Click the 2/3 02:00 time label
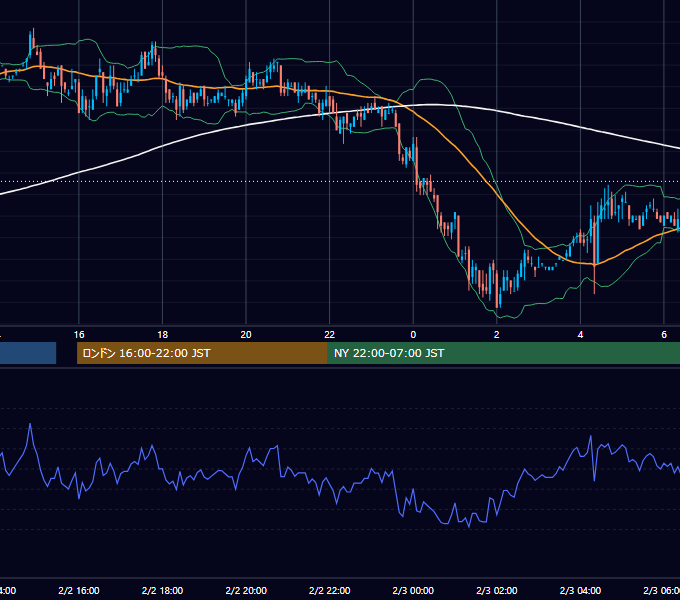 497,590
